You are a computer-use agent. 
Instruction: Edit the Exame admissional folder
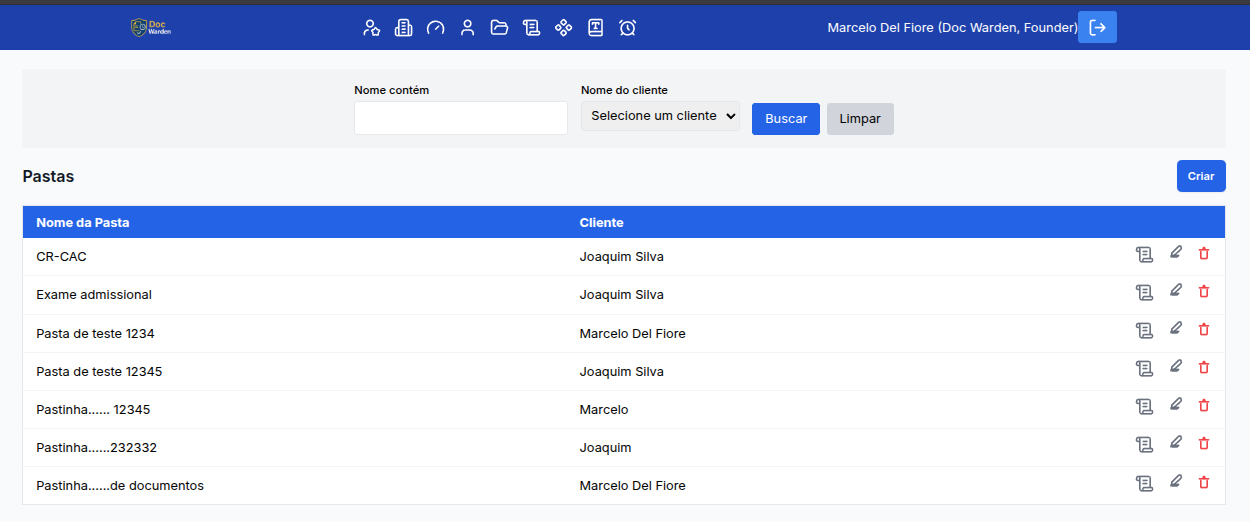click(x=1176, y=291)
